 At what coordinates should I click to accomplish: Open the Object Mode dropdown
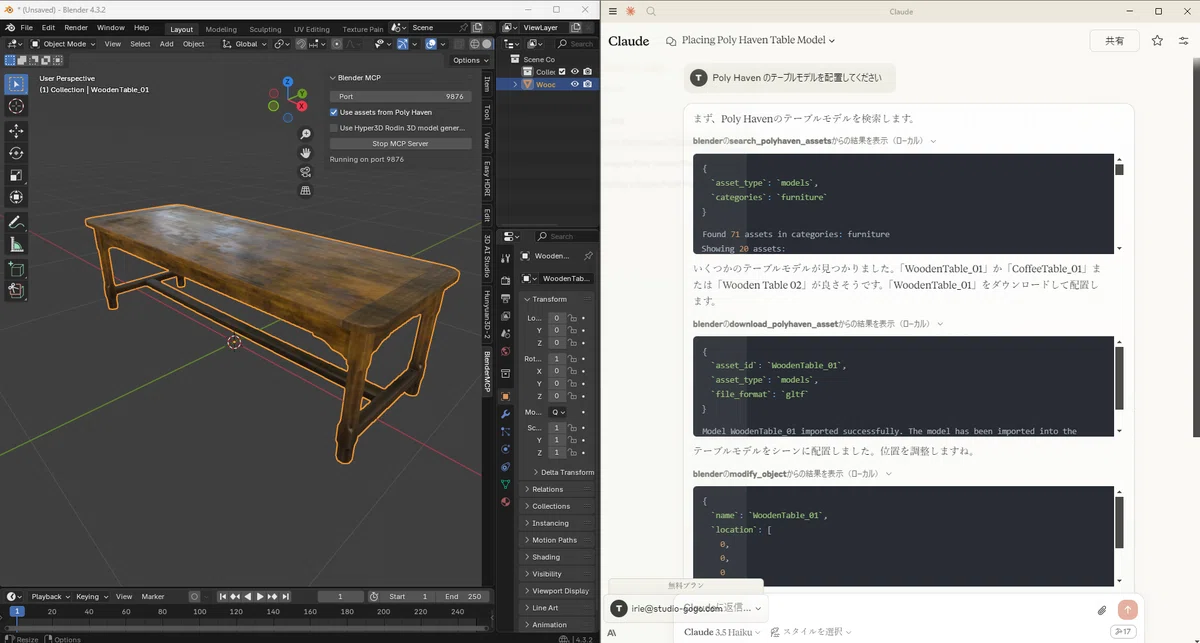pos(63,44)
